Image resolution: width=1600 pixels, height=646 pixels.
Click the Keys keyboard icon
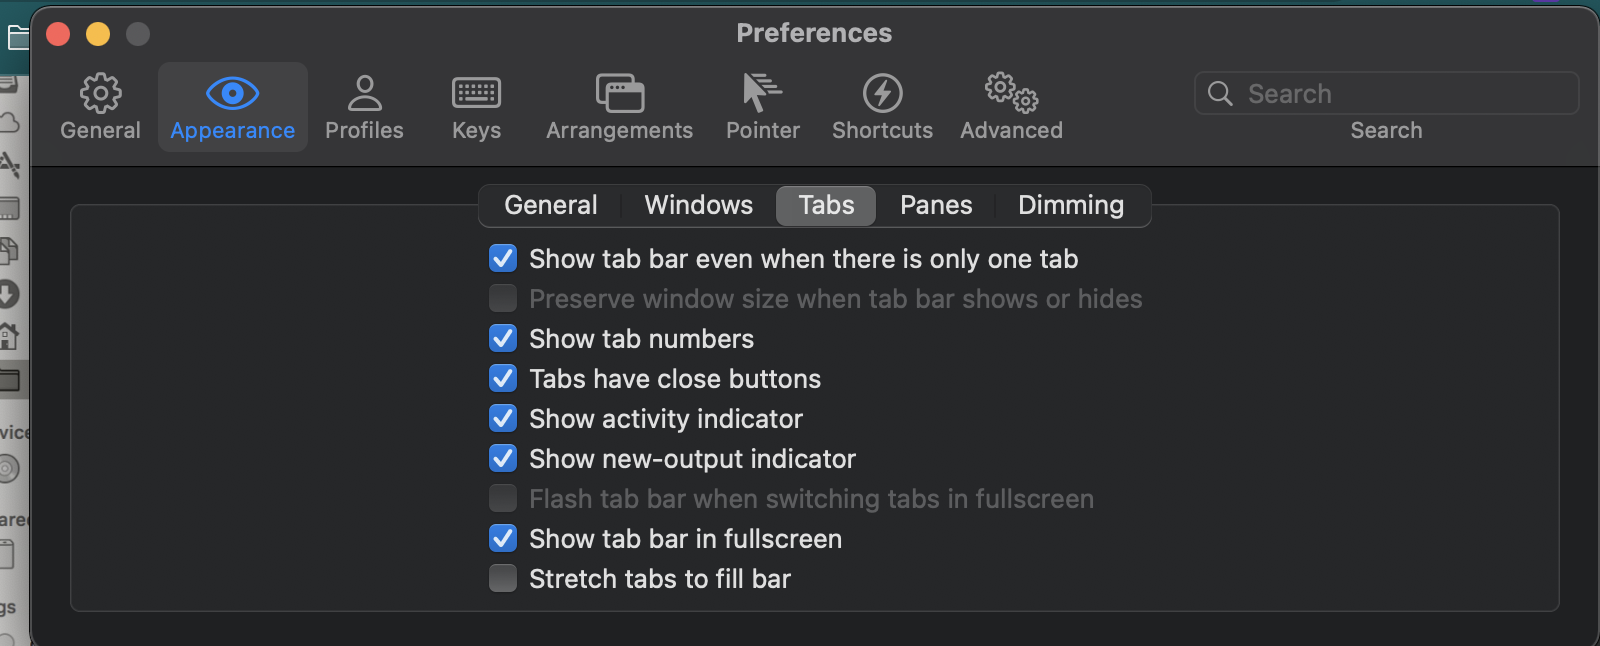tap(475, 105)
